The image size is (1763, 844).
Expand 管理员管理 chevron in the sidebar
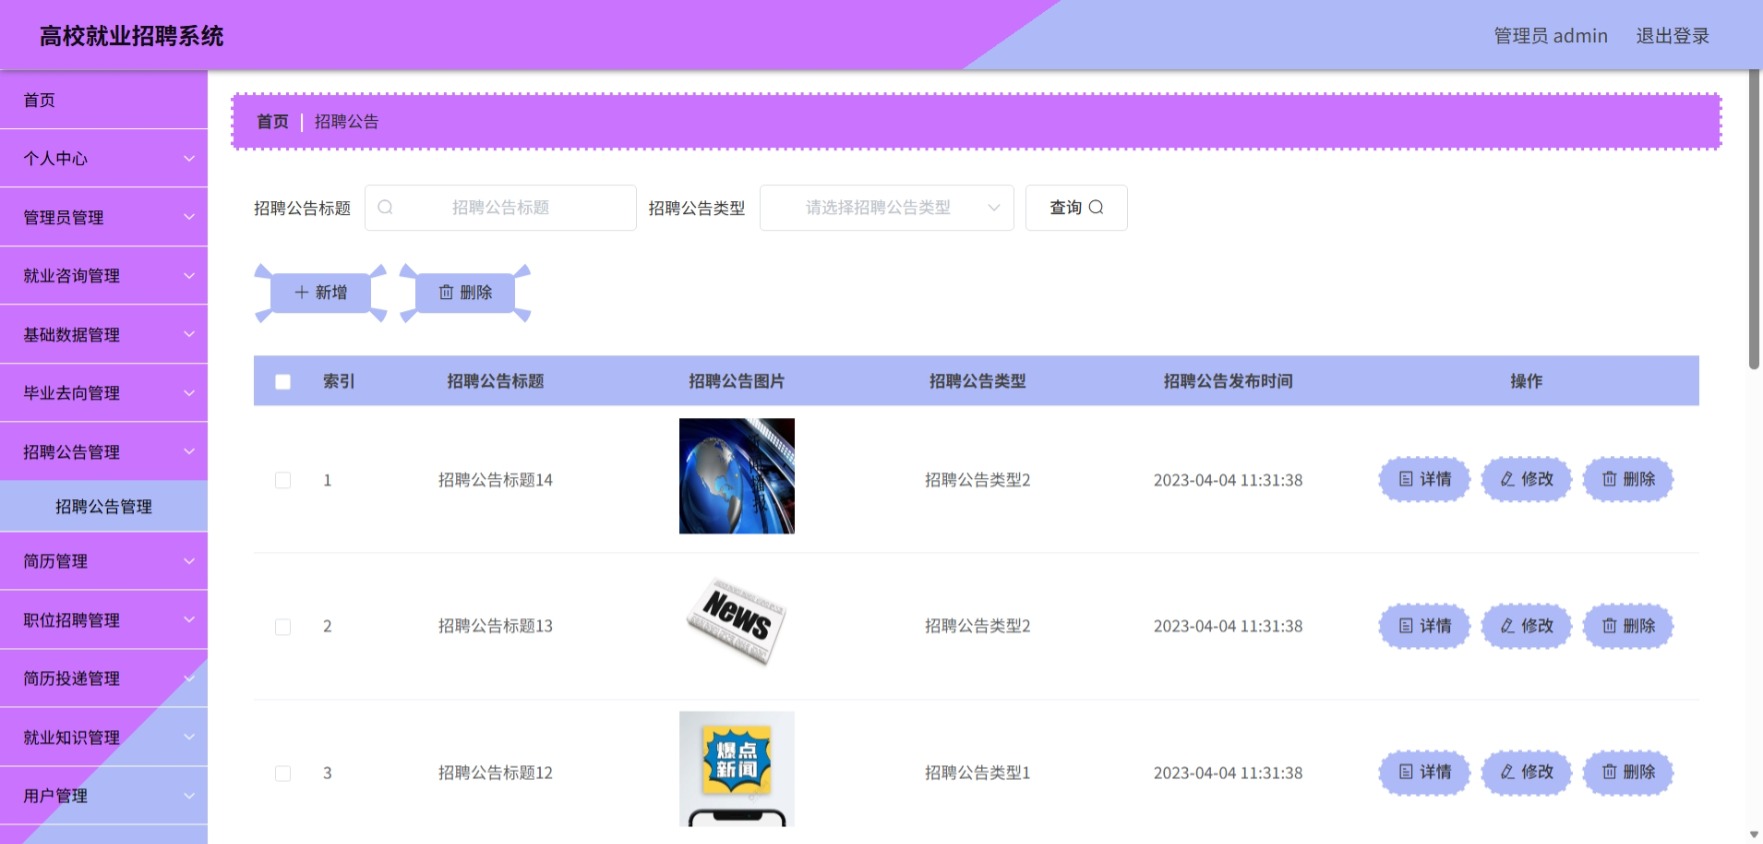tap(189, 217)
